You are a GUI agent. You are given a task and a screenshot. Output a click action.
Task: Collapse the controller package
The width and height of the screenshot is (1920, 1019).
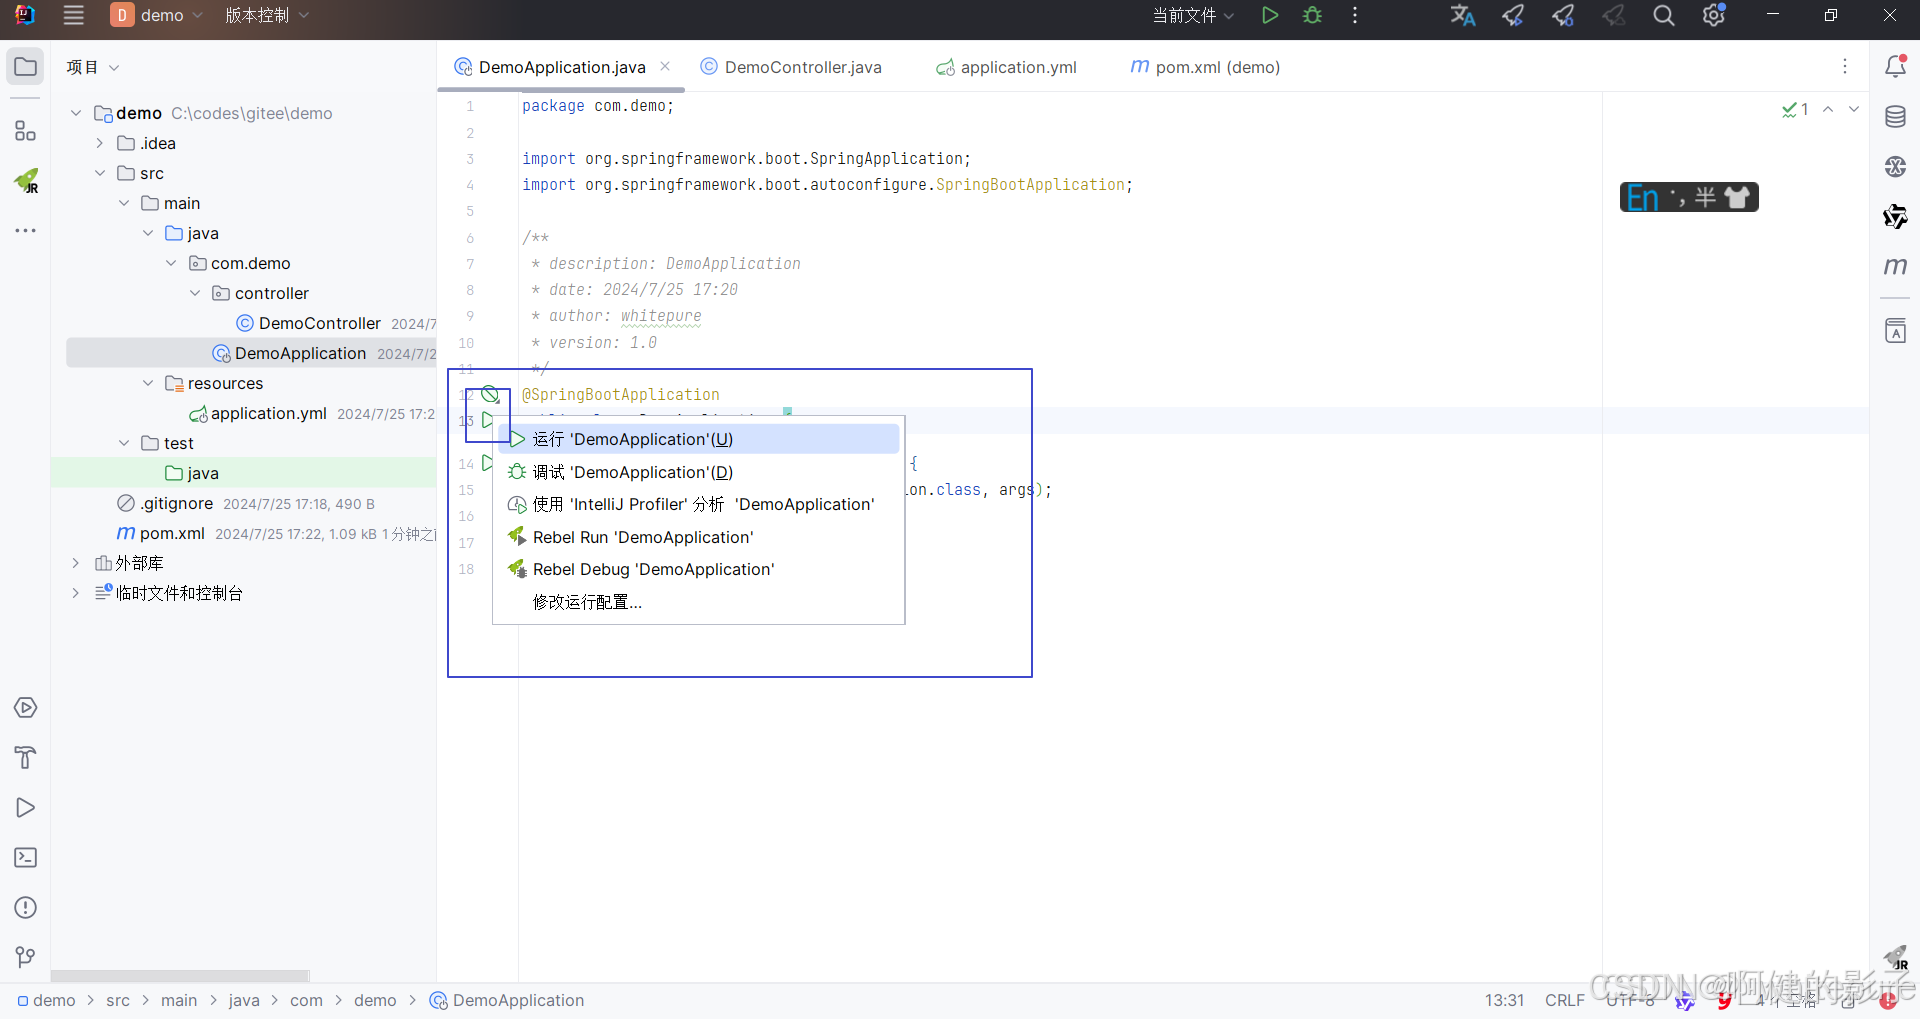click(x=195, y=293)
